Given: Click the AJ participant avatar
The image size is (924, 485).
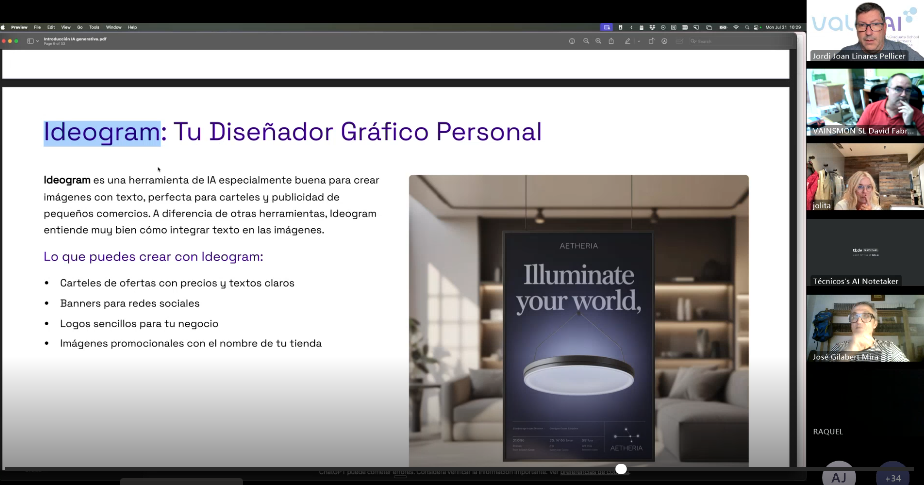Looking at the screenshot, I should [x=839, y=475].
